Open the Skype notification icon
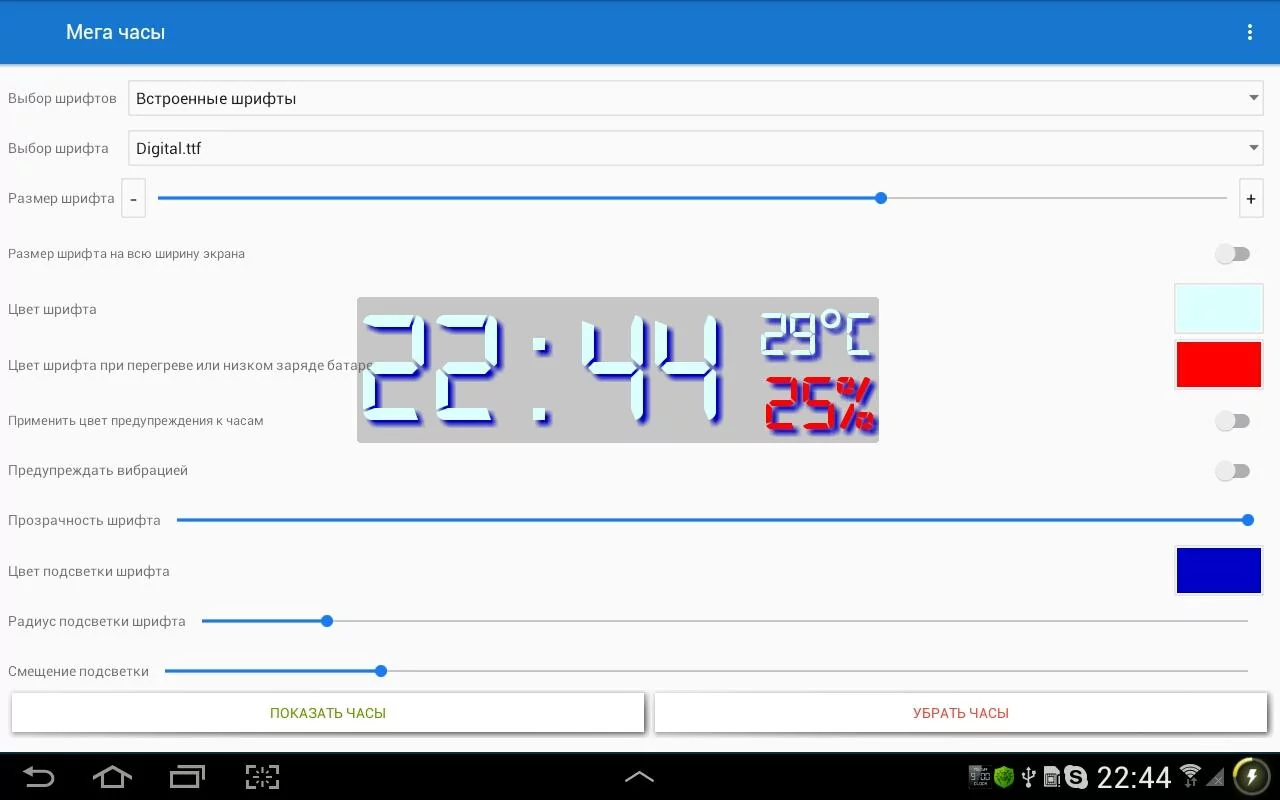Screen dimensions: 1280x800 [1076, 777]
